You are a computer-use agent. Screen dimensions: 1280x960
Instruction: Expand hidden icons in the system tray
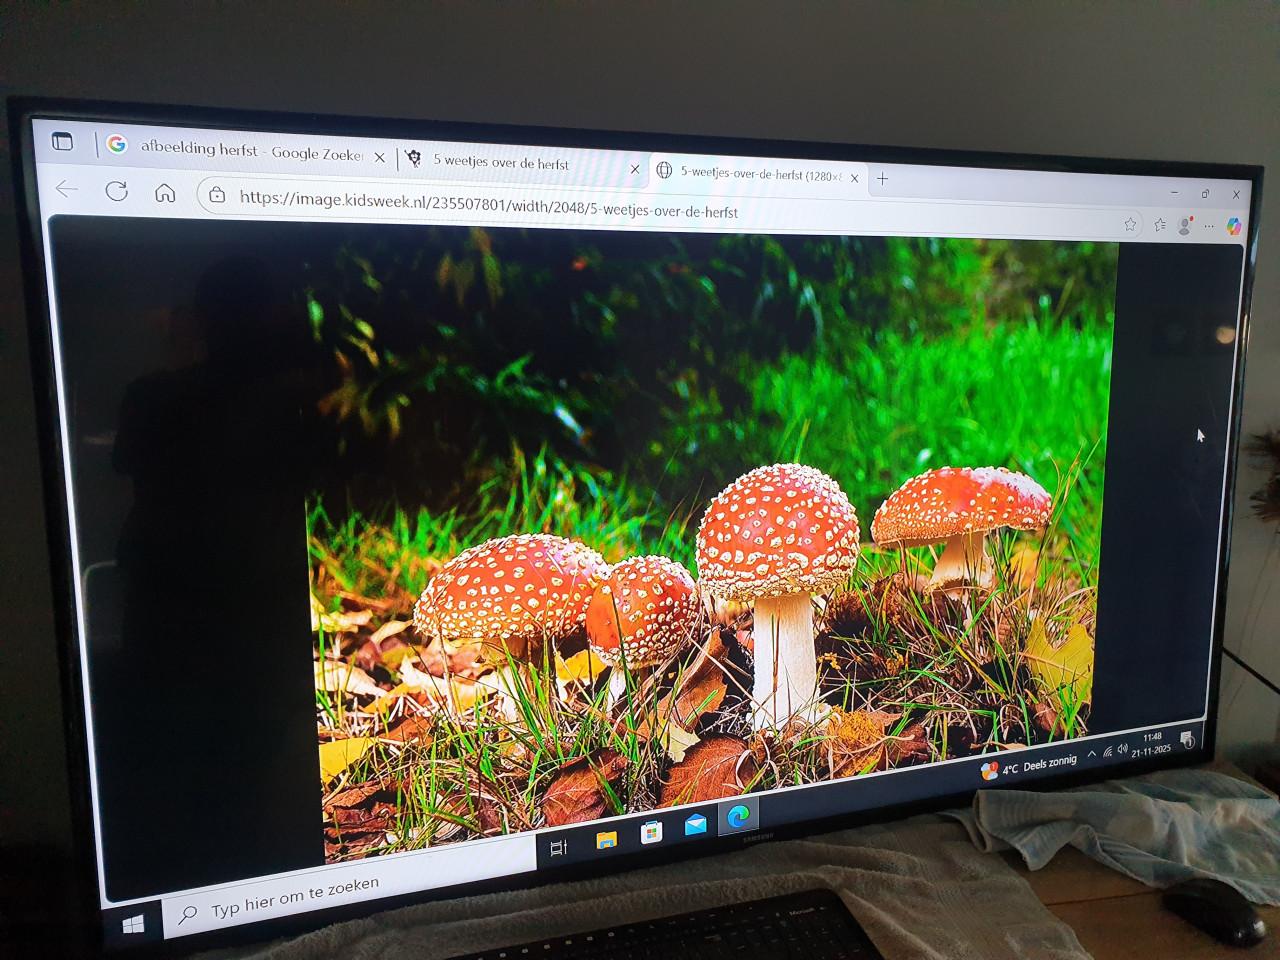(x=1091, y=754)
